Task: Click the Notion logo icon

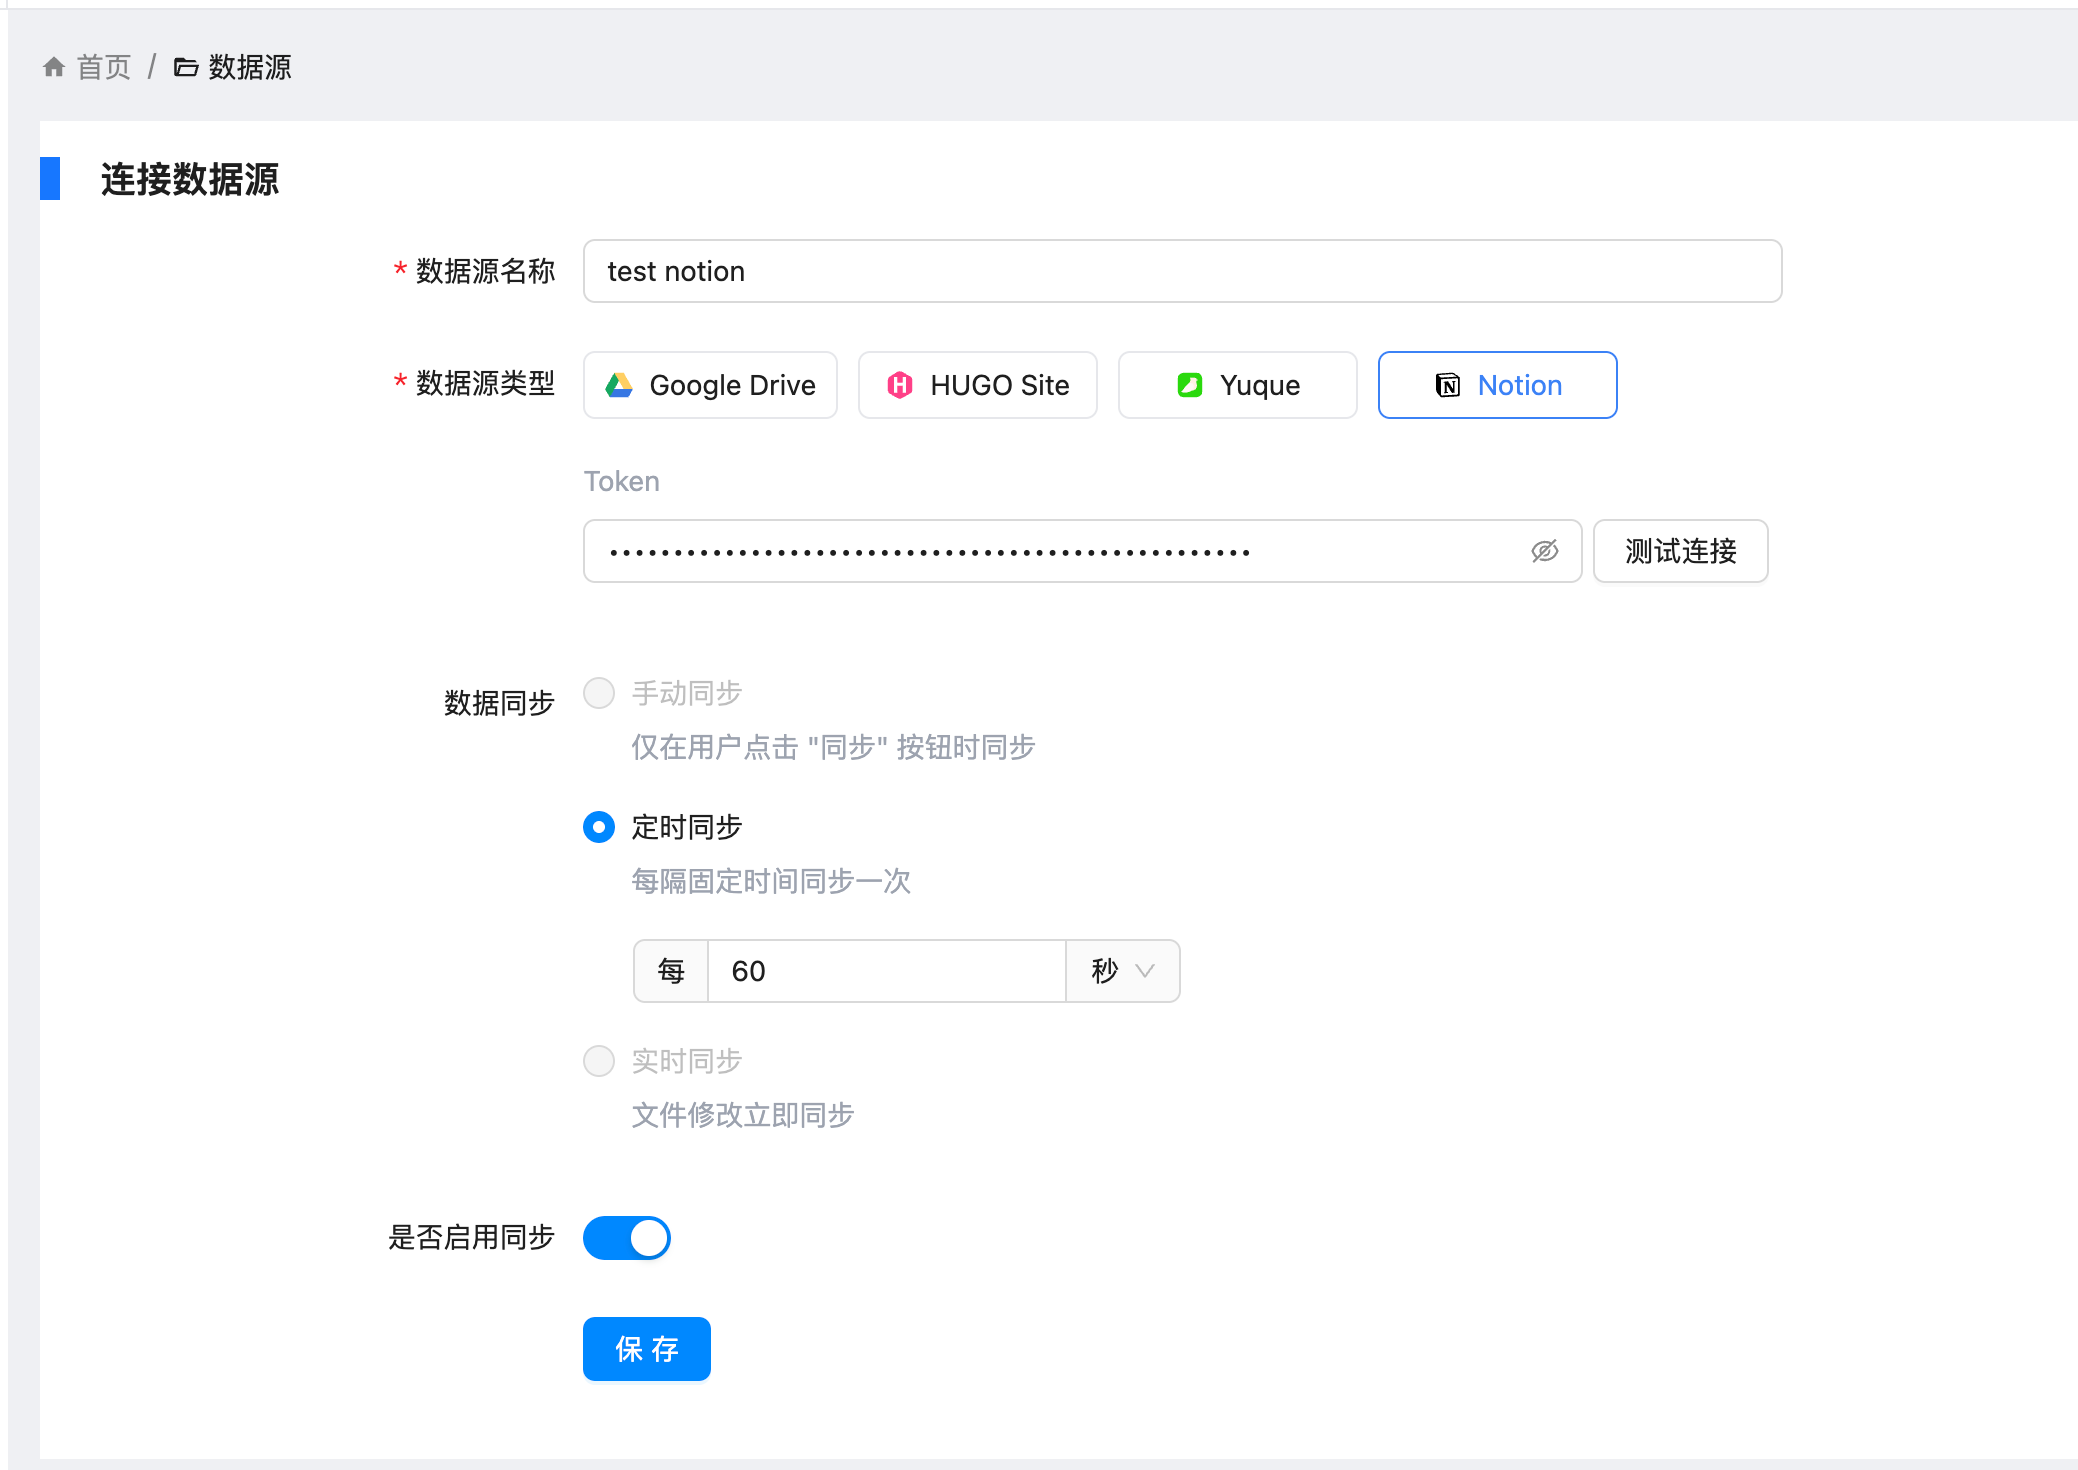Action: 1448,385
